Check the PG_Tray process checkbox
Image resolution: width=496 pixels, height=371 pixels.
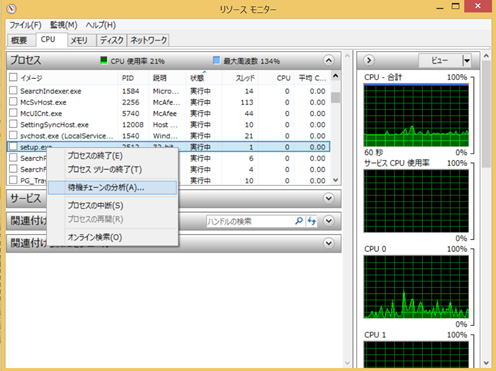pos(13,180)
